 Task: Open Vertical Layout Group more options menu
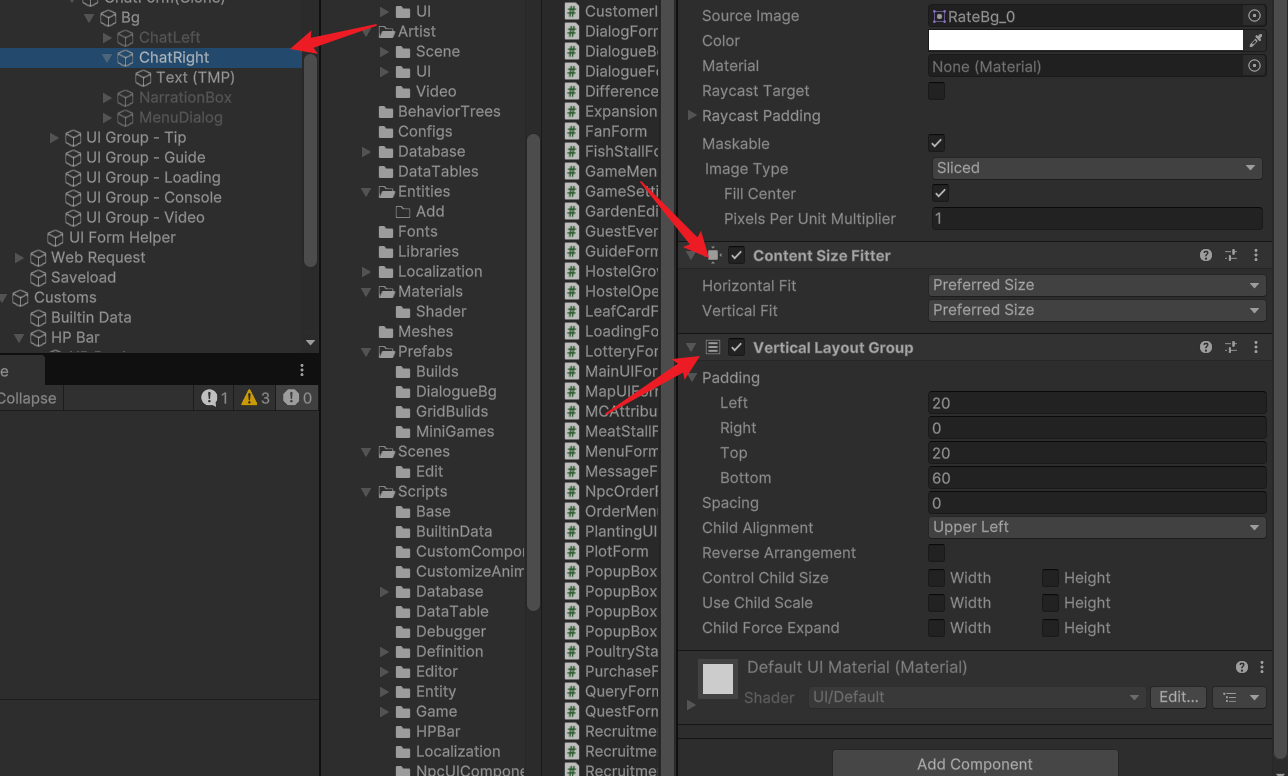click(x=1256, y=348)
